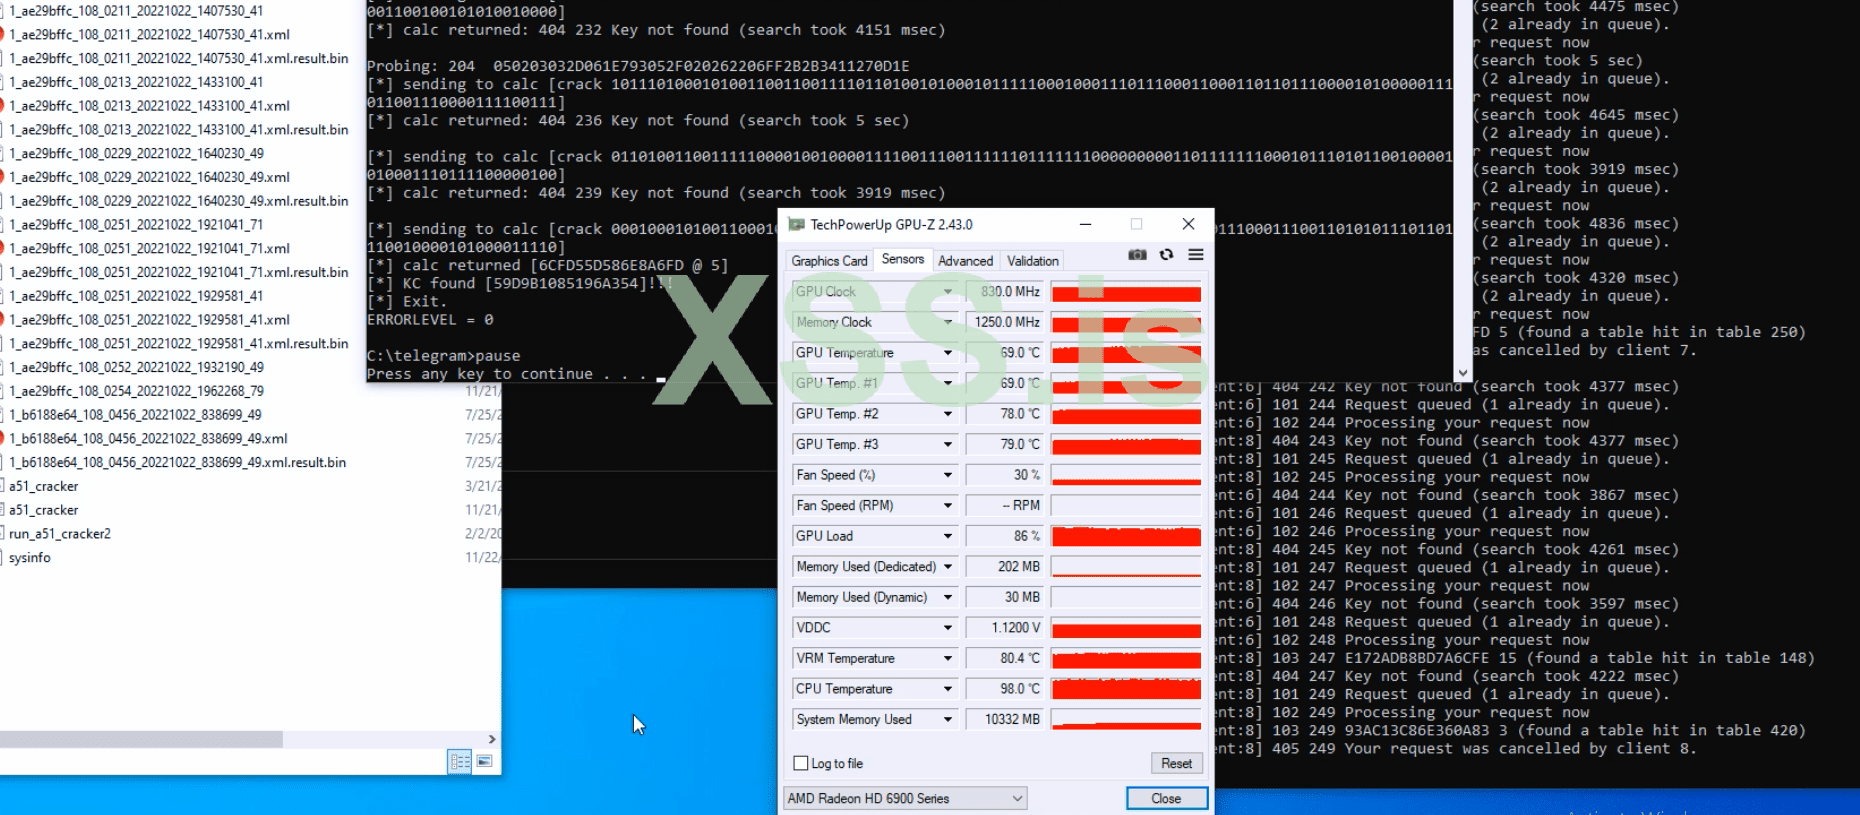Select file "1_ae29bffc_108_0213_20221022_1433100_41"
Viewport: 1860px width, 815px height.
(x=136, y=82)
